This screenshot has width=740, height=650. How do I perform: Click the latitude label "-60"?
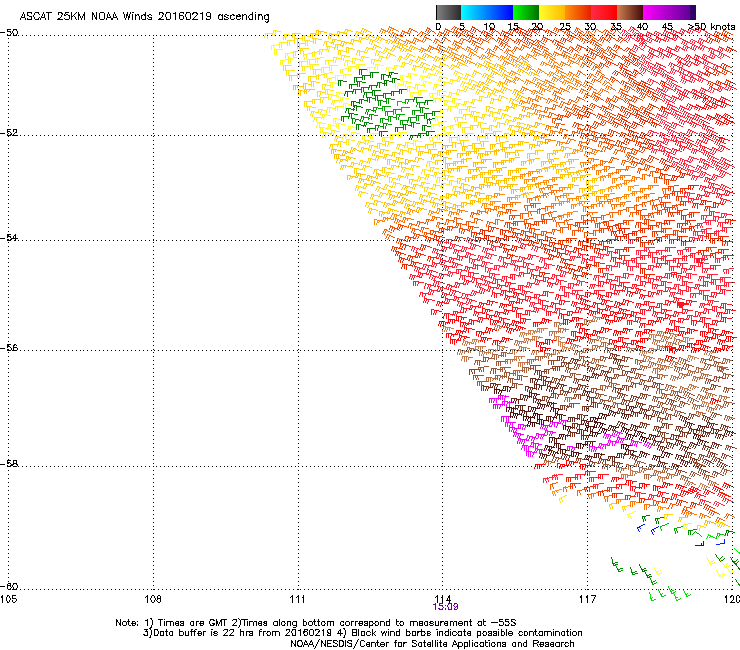pos(9,586)
